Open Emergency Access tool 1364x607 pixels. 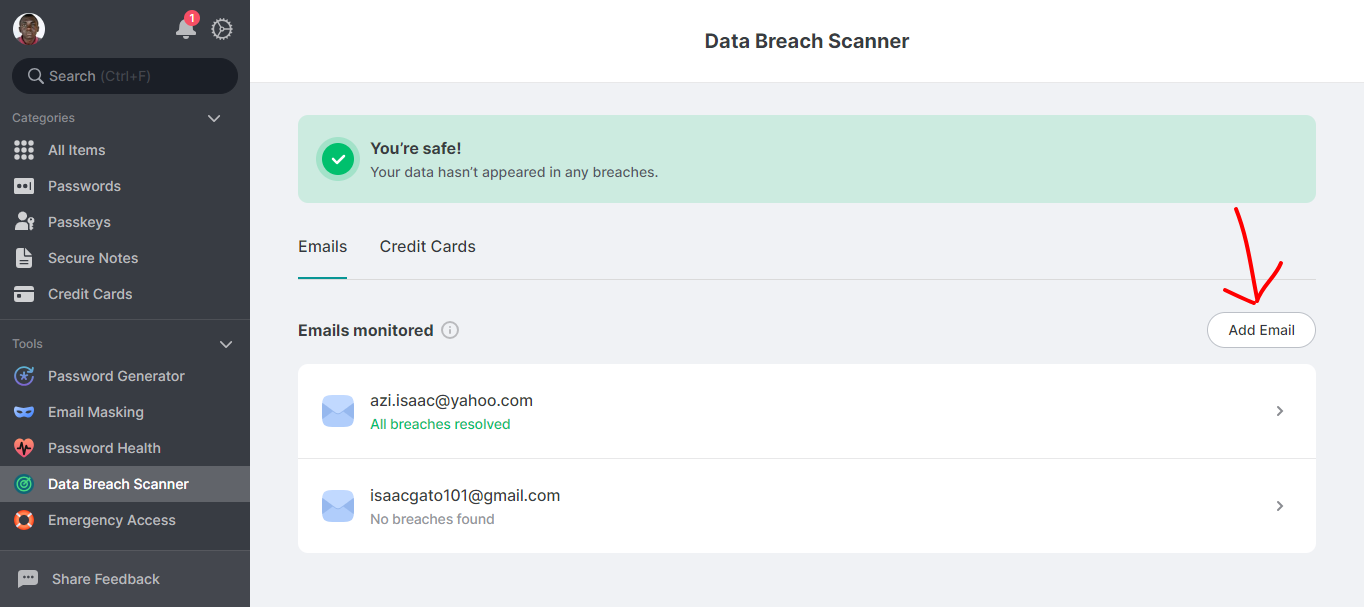click(111, 520)
